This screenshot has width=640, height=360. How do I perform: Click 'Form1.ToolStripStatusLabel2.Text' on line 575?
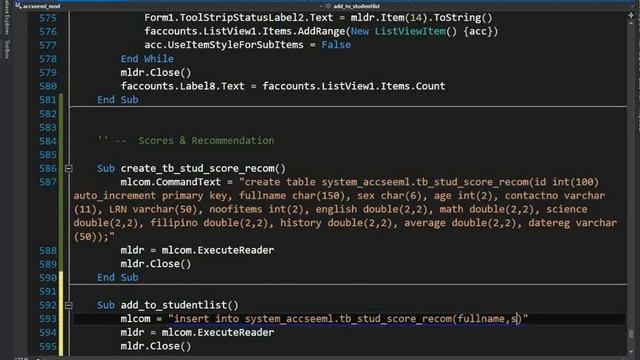click(x=239, y=18)
